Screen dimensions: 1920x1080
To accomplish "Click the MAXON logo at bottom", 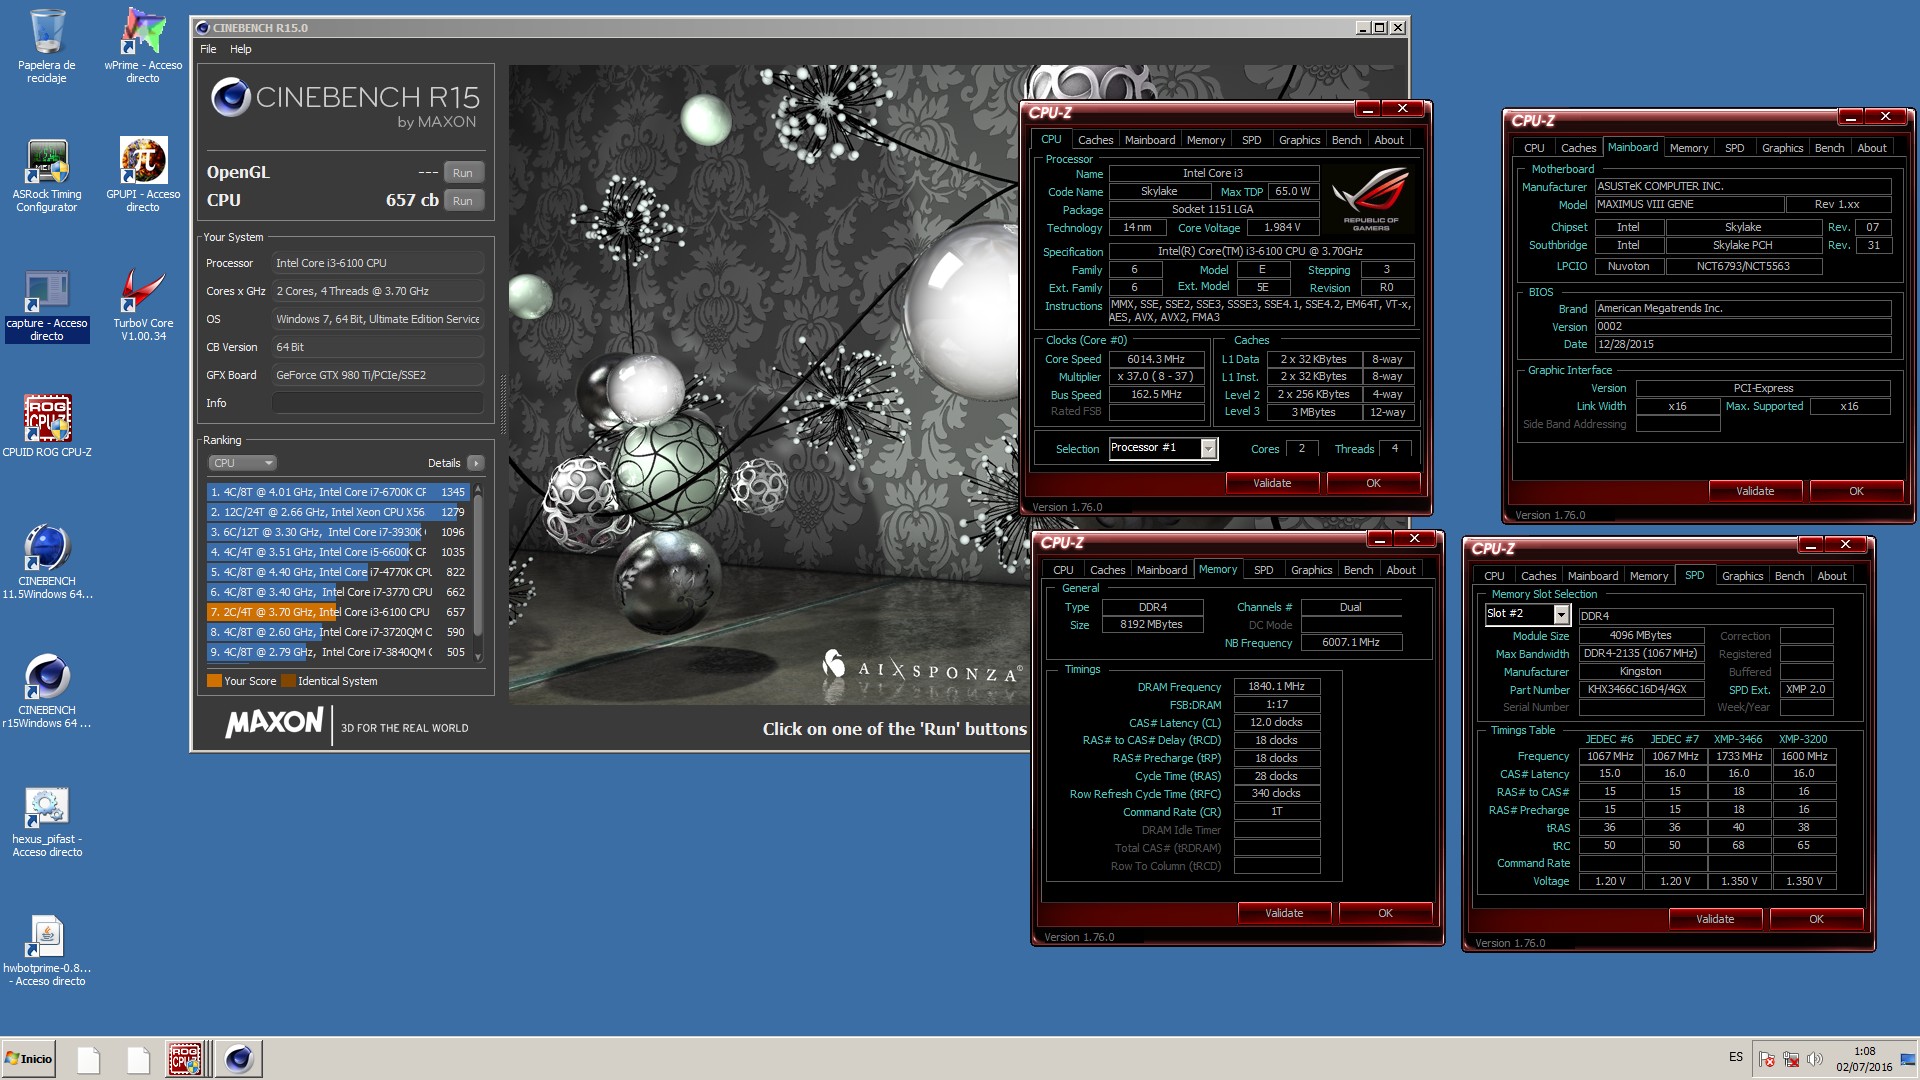I will tap(274, 723).
